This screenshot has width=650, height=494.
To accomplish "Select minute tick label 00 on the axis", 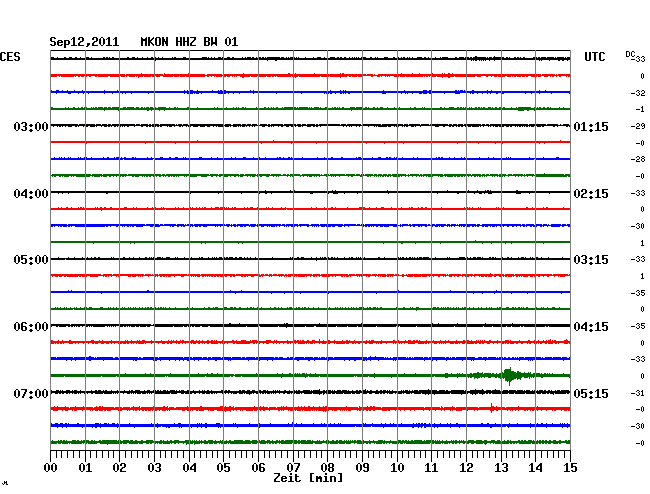I will (x=51, y=468).
